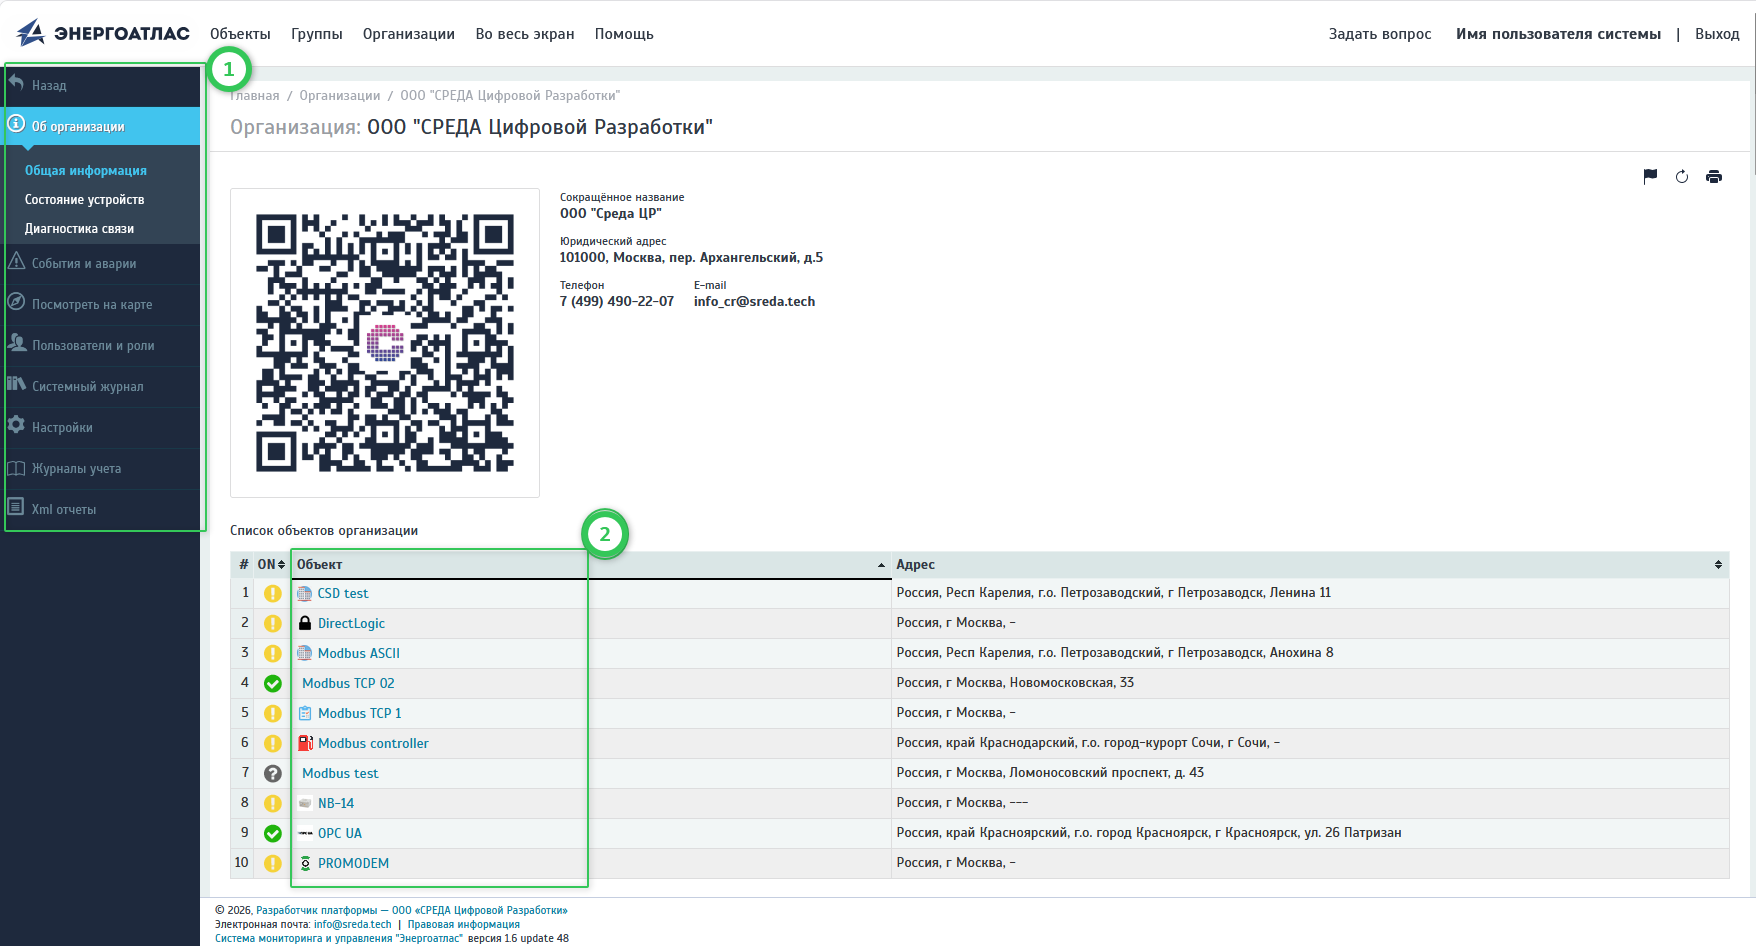The image size is (1756, 946).
Task: Open the OPC UA object link
Action: (x=340, y=833)
